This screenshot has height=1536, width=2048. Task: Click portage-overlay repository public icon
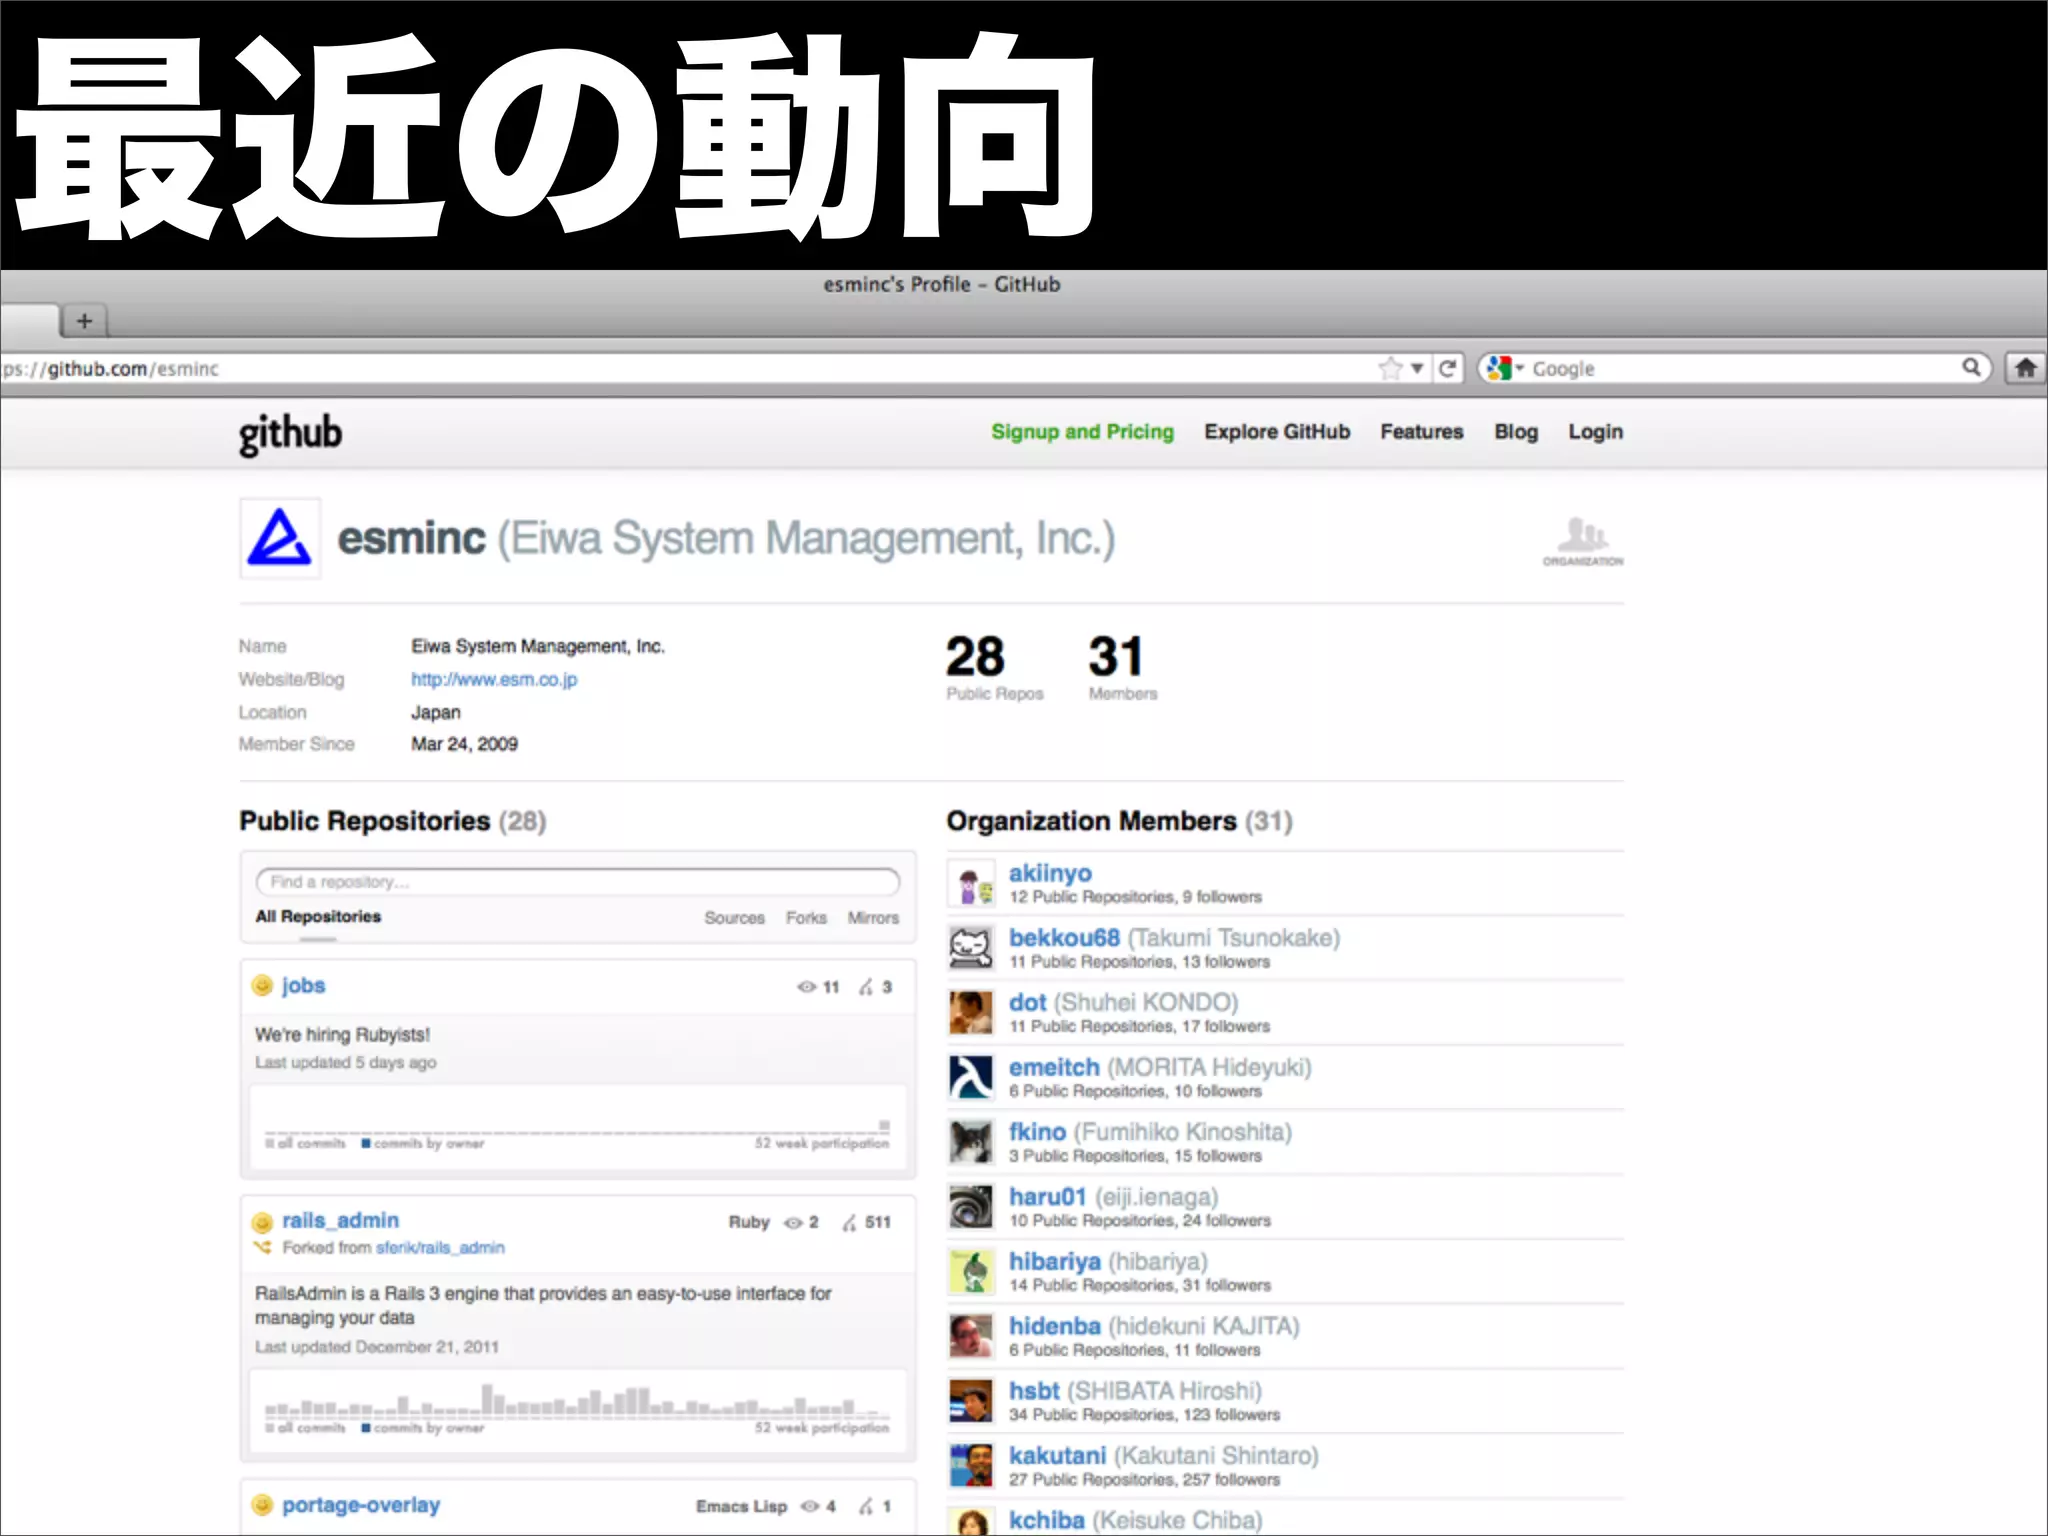[x=262, y=1505]
